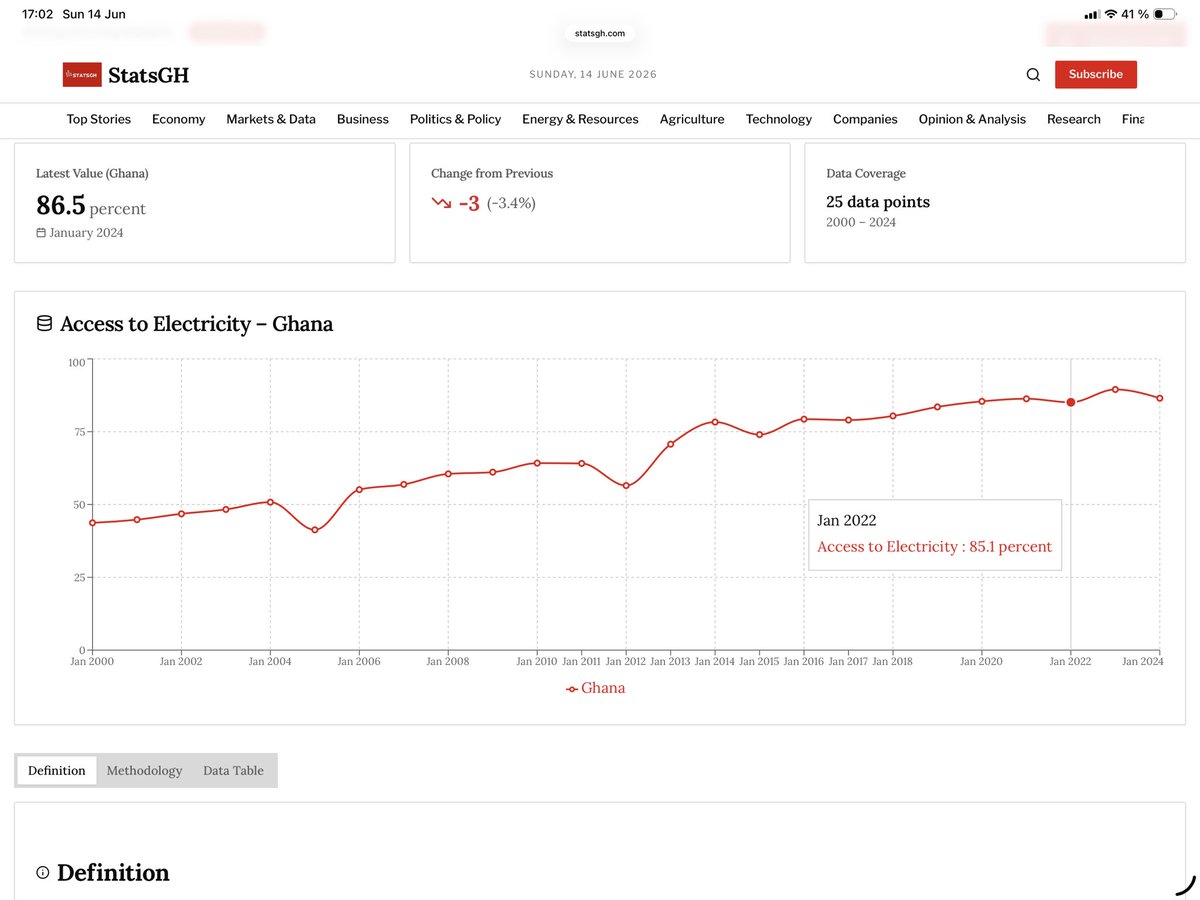Go to Top Stories section

99,119
